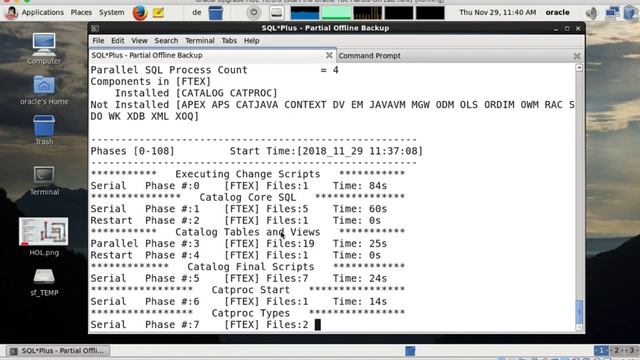Click the terminal scrollbar down arrow
640x360 pixels.
[x=579, y=327]
